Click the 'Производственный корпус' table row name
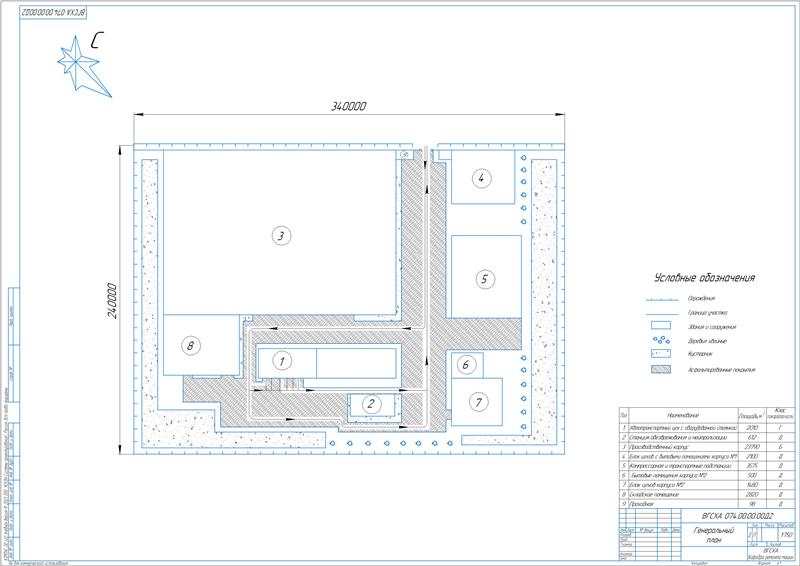Image resolution: width=800 pixels, height=566 pixels. click(659, 447)
